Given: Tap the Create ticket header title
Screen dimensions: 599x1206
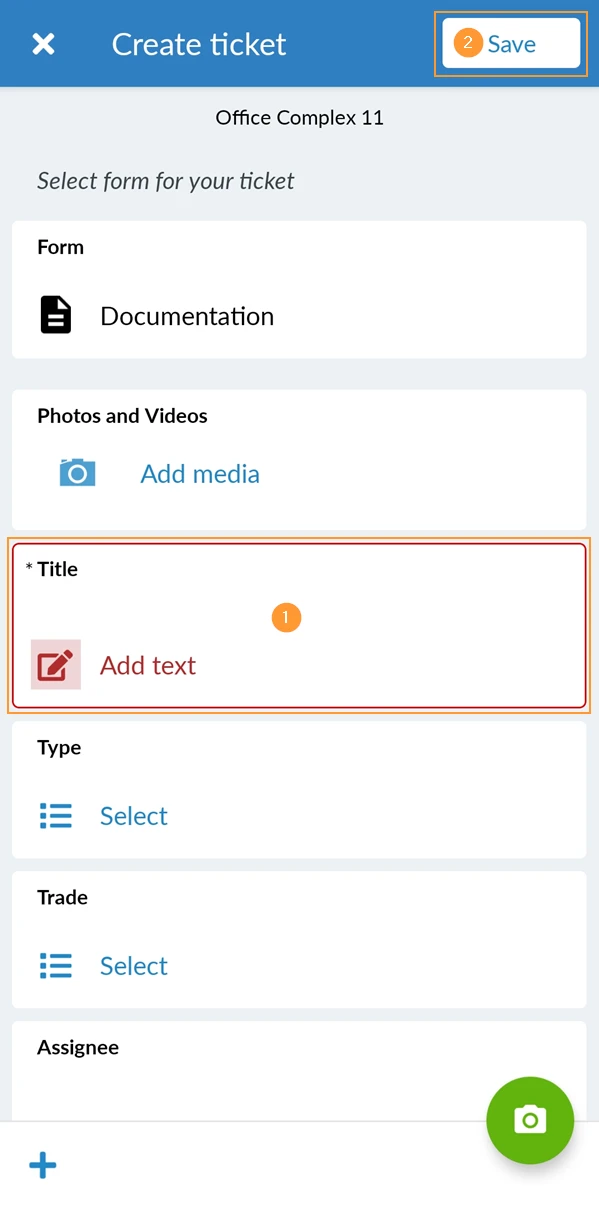Looking at the screenshot, I should 199,44.
